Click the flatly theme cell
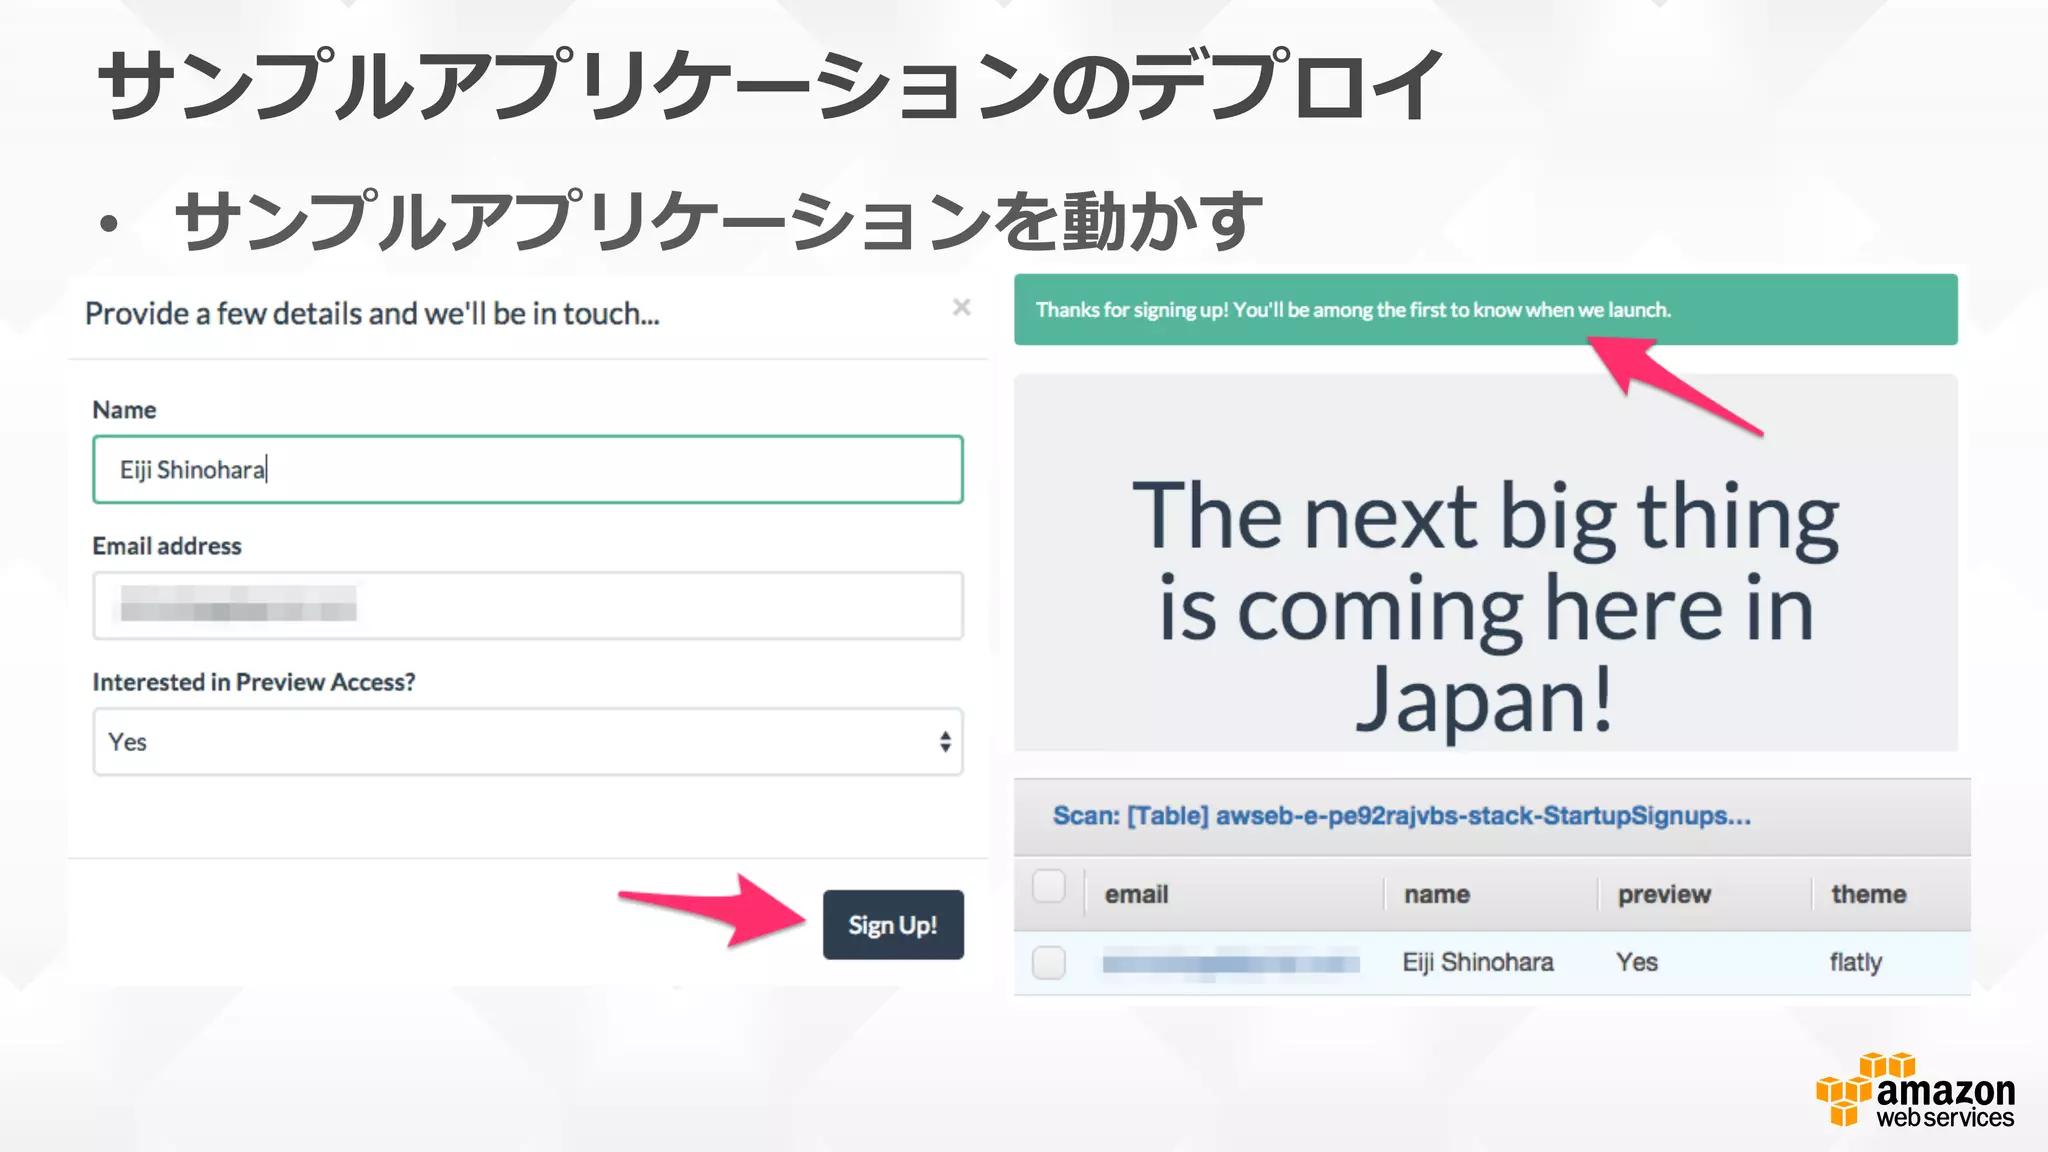This screenshot has height=1152, width=2048. coord(1856,962)
